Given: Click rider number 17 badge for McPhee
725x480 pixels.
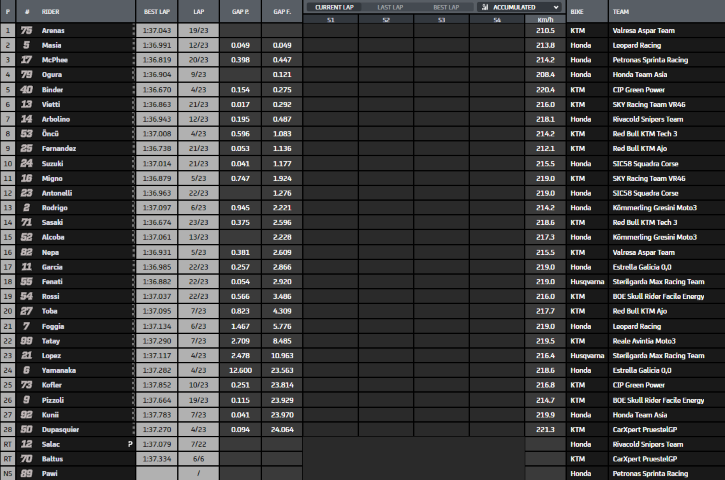Looking at the screenshot, I should (x=26, y=60).
